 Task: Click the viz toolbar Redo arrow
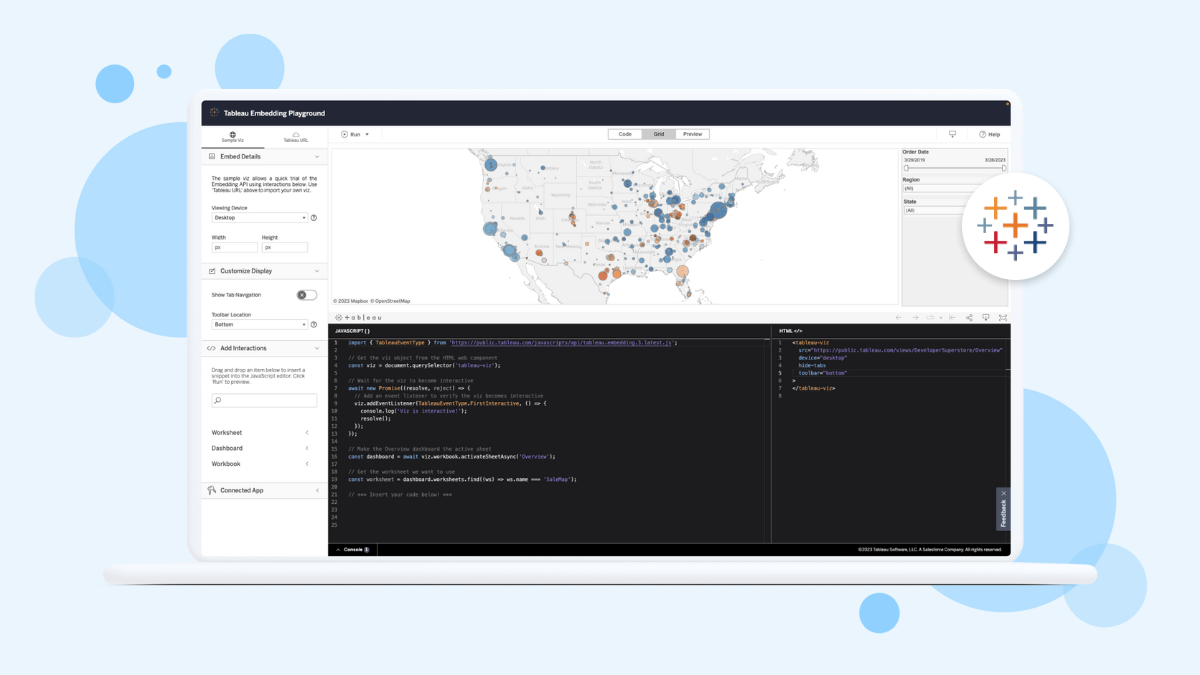pyautogui.click(x=914, y=317)
